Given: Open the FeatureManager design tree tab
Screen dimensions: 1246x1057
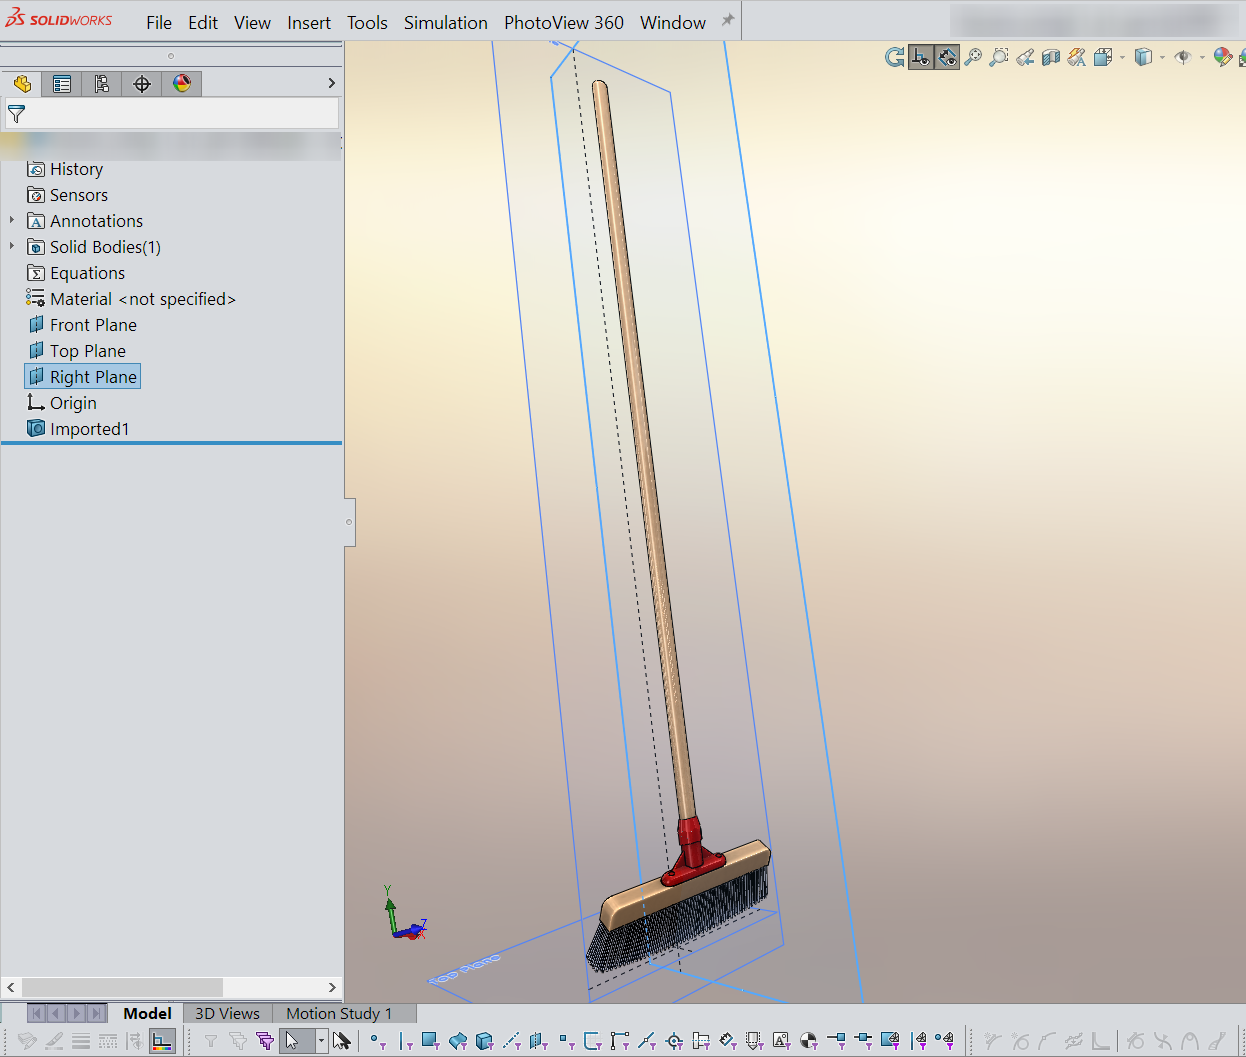Looking at the screenshot, I should click(x=22, y=84).
